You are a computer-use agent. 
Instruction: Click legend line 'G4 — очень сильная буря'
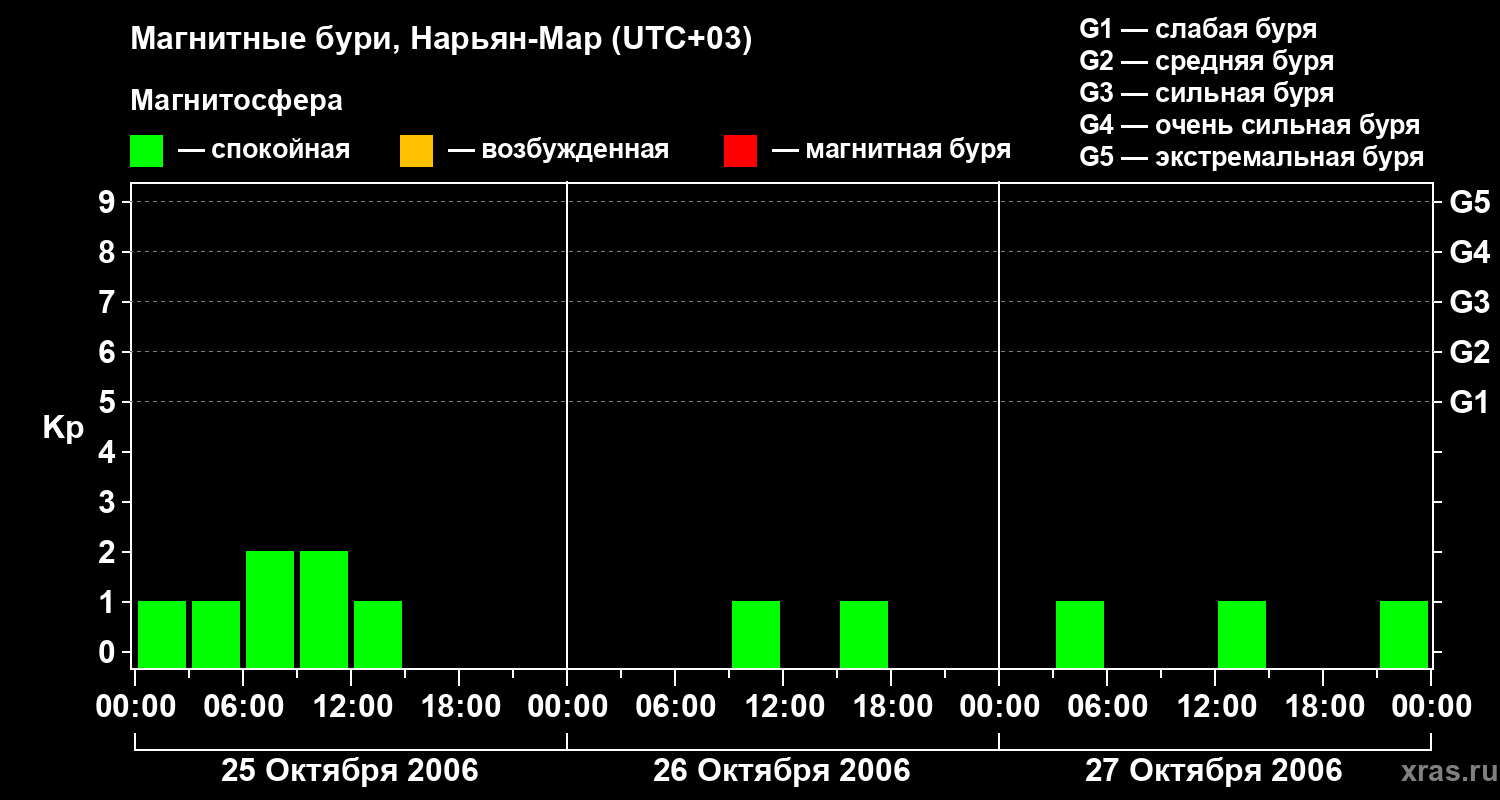[x=1249, y=125]
